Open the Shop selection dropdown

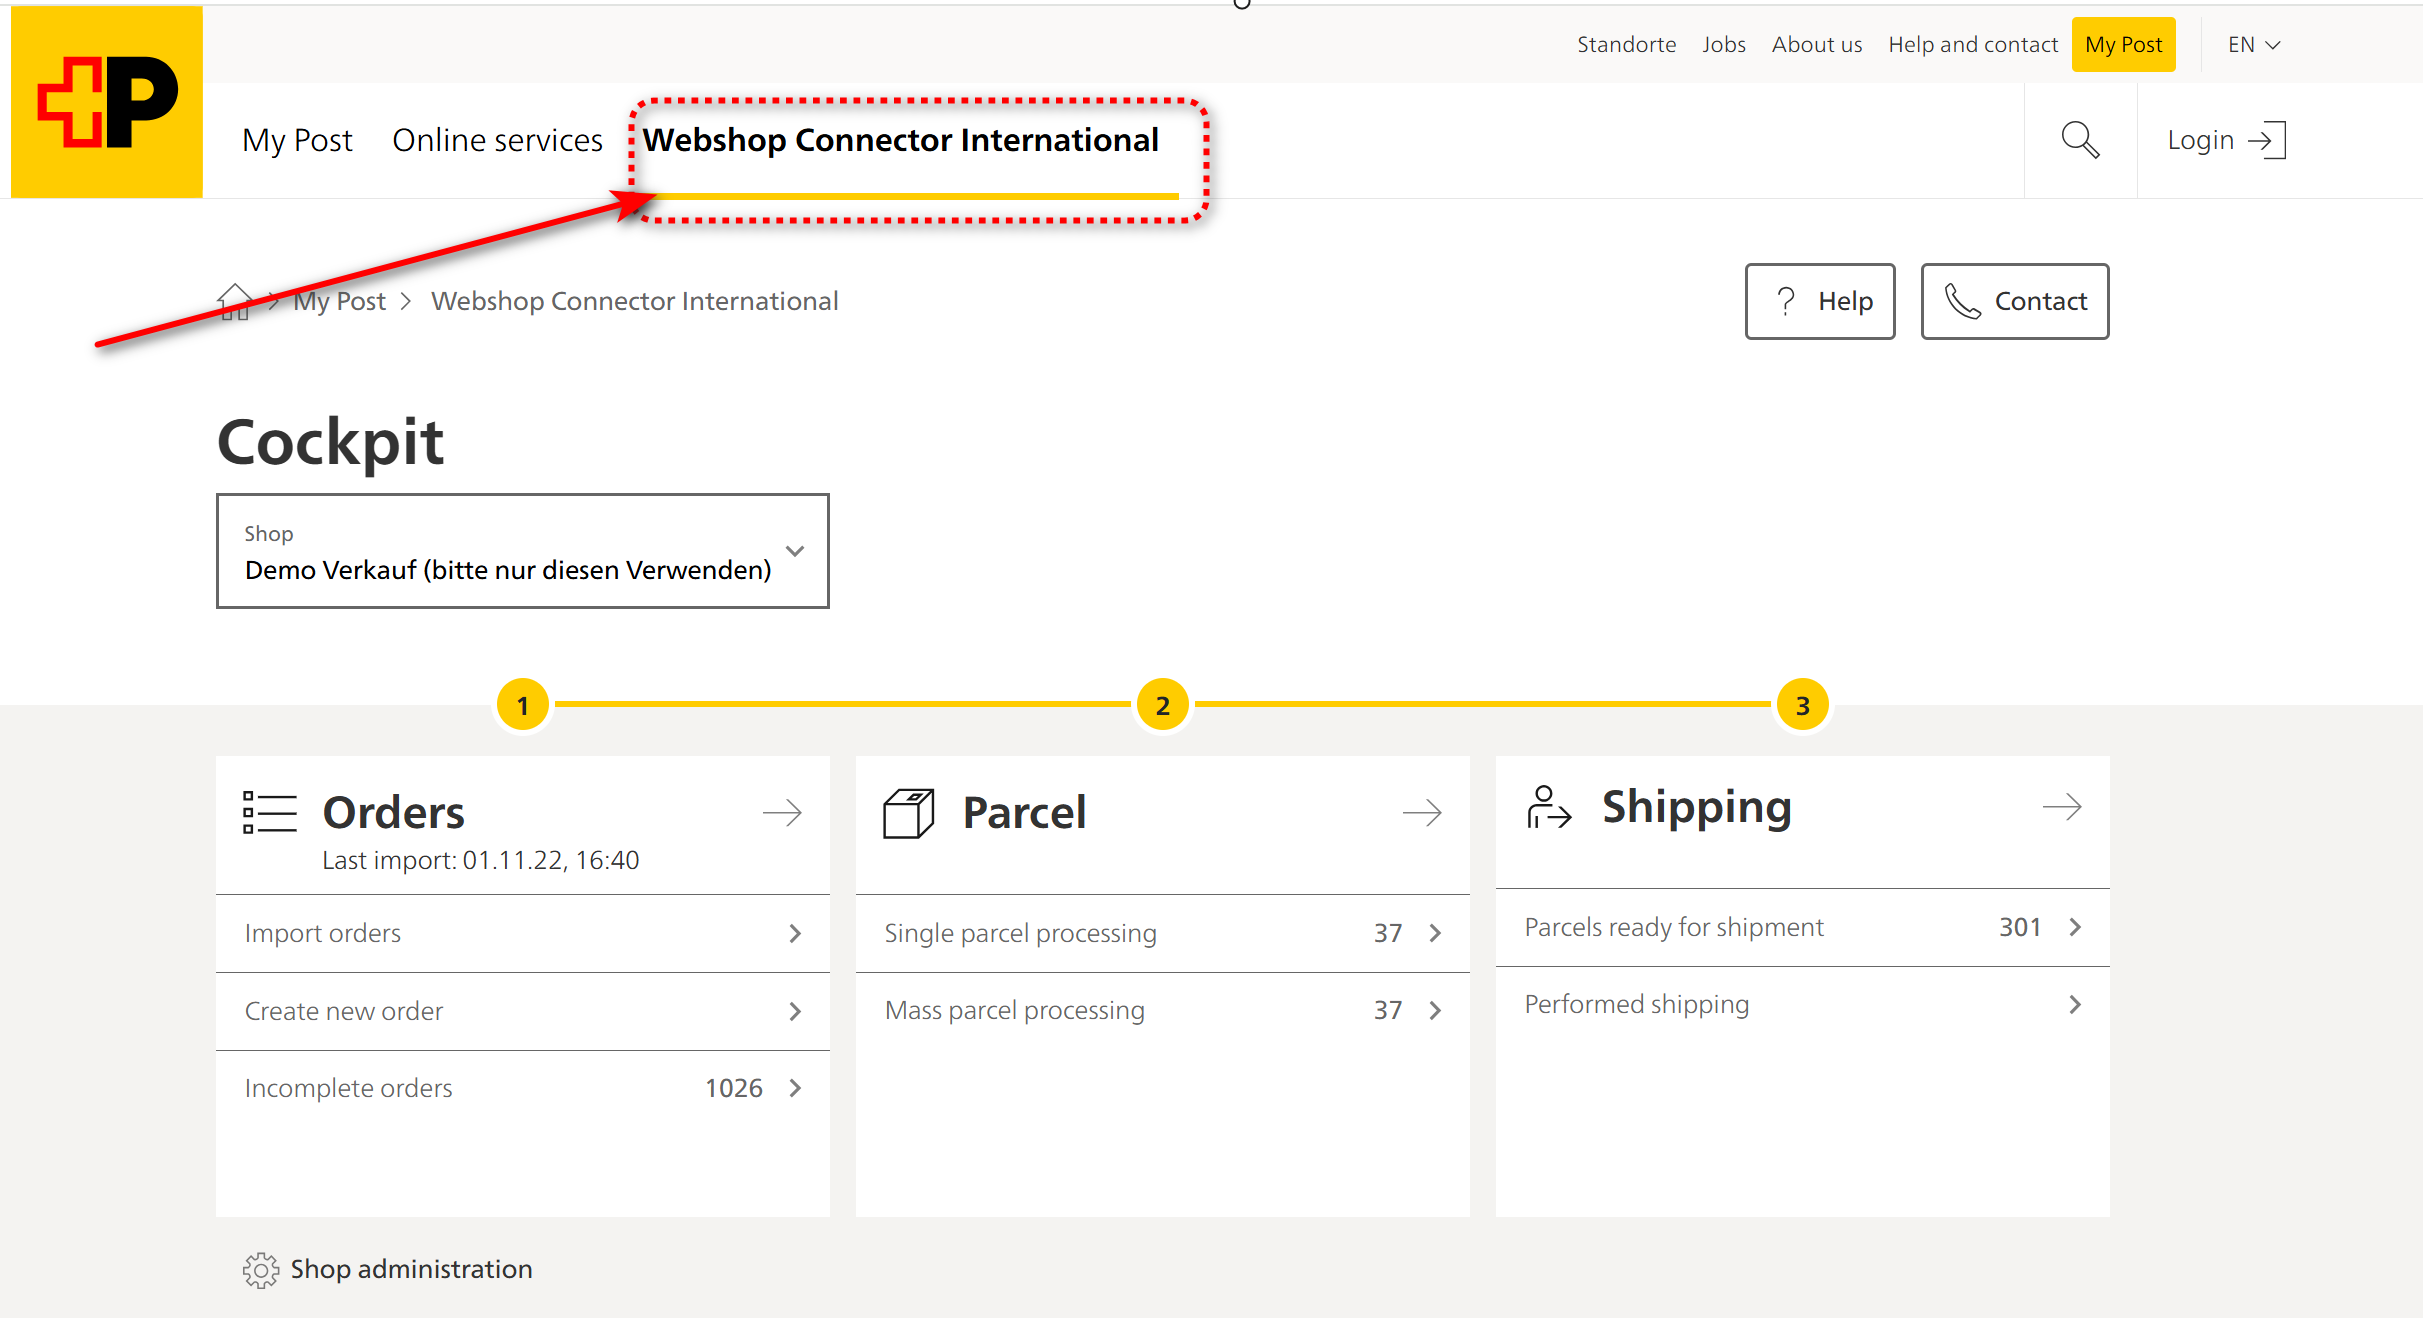coord(522,551)
